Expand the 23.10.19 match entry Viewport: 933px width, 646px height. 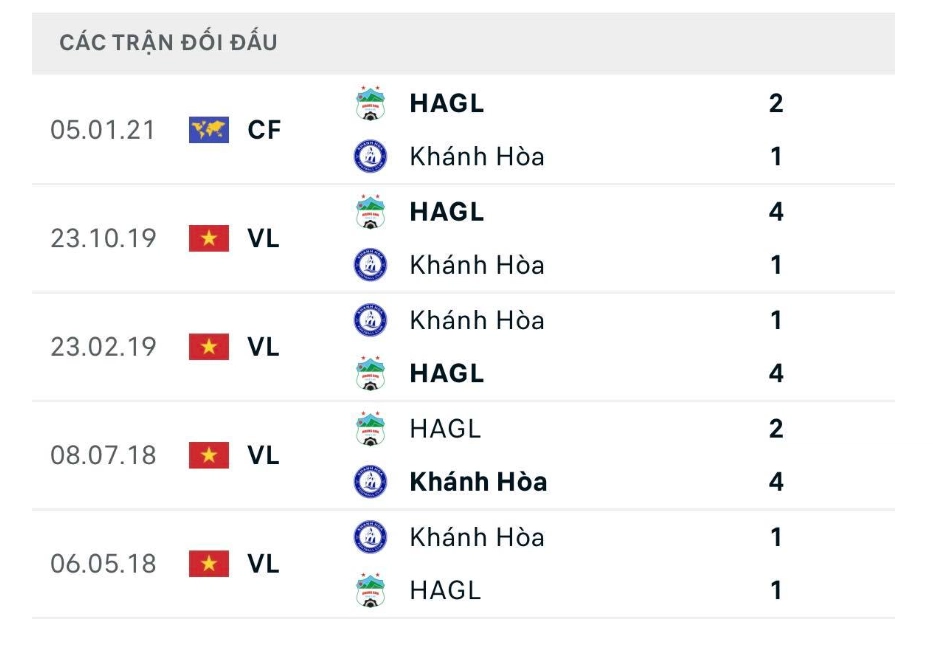point(466,238)
